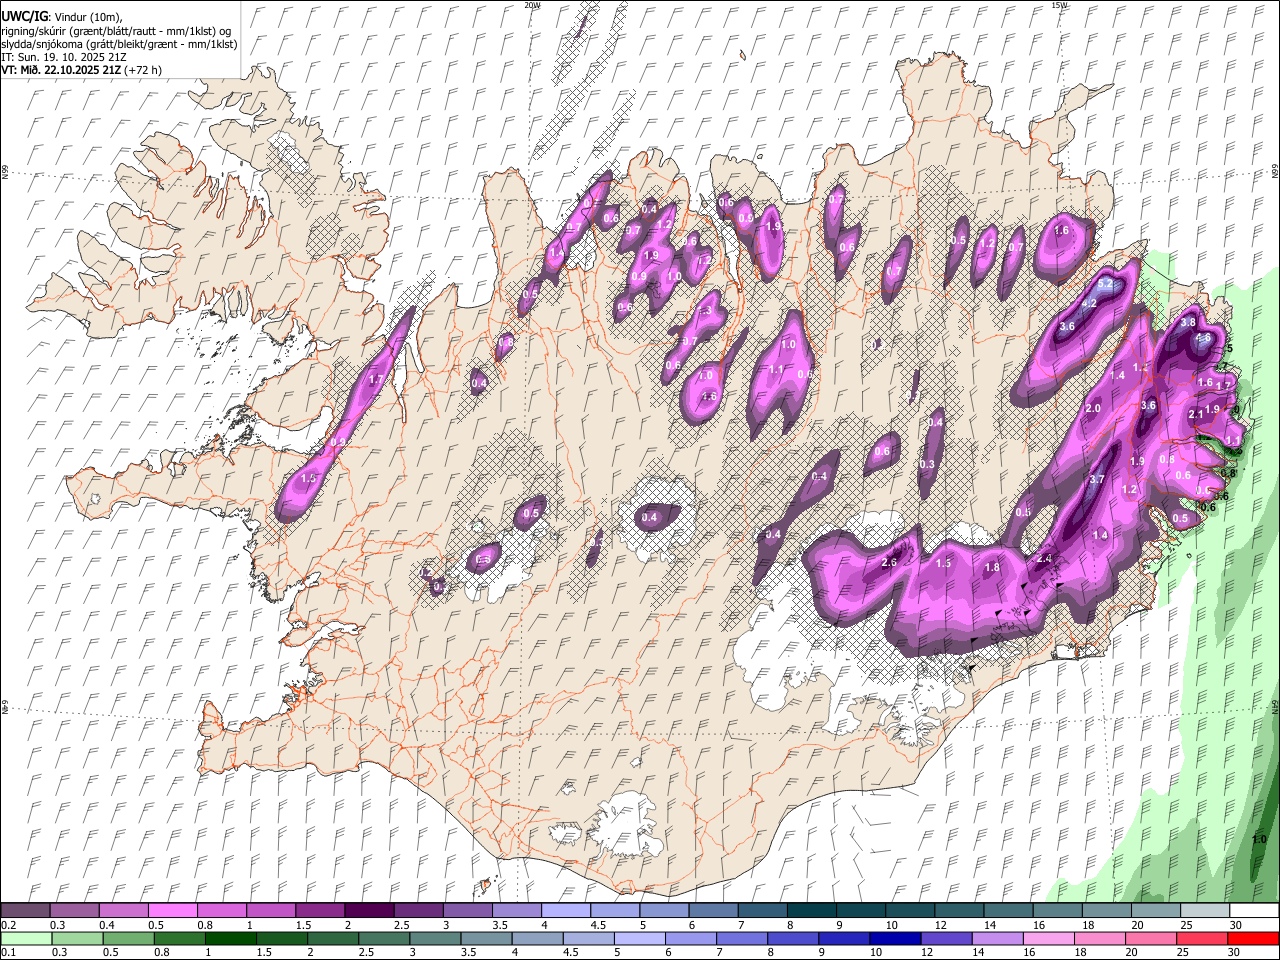The image size is (1280, 960).
Task: Click the '12' label under the rain scale
Action: (928, 952)
